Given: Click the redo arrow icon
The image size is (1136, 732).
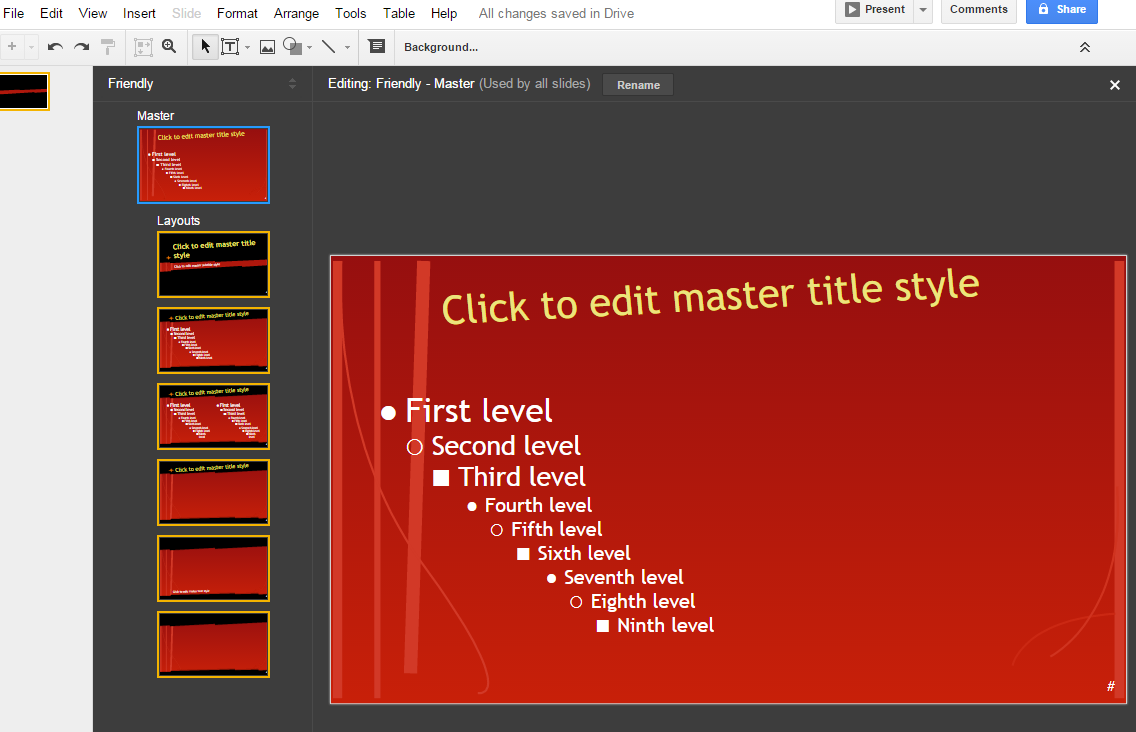Looking at the screenshot, I should click(x=81, y=47).
